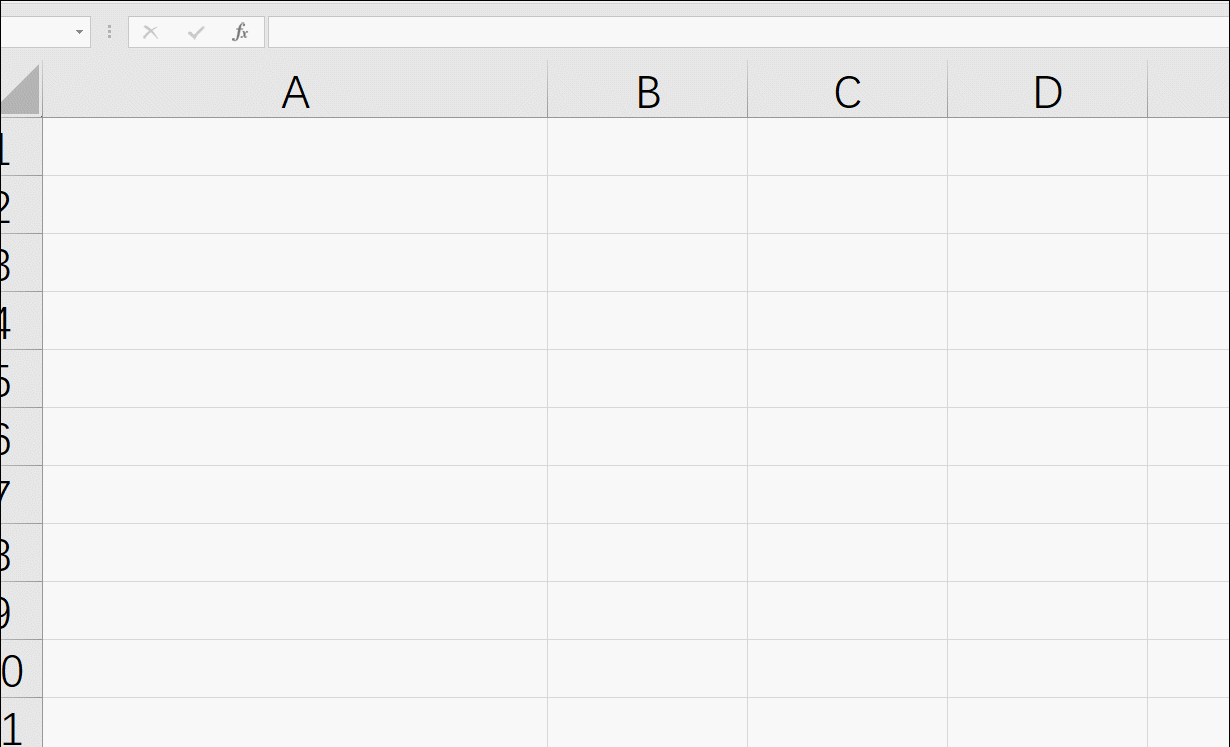
Task: Click cell C6
Action: (848, 437)
